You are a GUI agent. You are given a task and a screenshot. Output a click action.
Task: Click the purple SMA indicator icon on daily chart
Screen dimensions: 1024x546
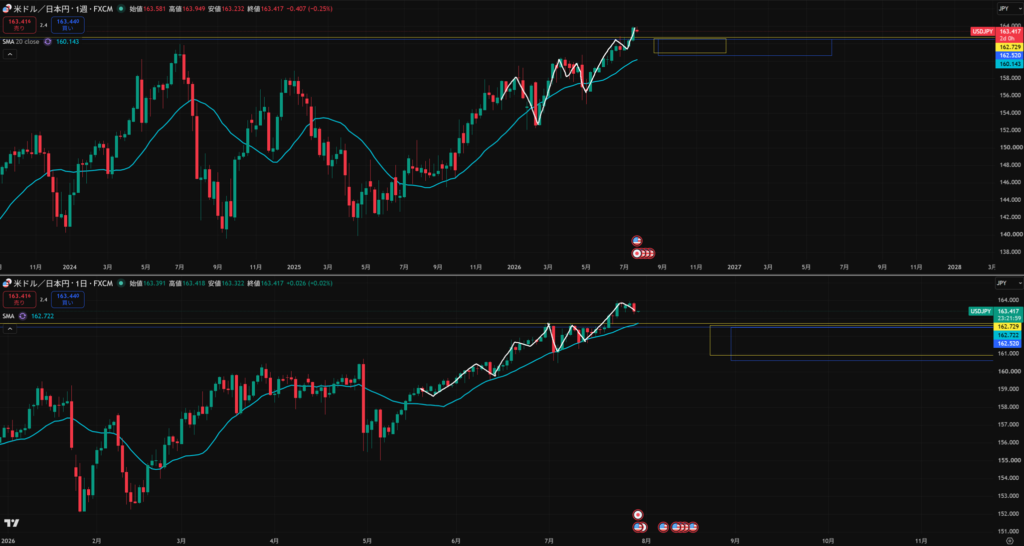point(22,315)
